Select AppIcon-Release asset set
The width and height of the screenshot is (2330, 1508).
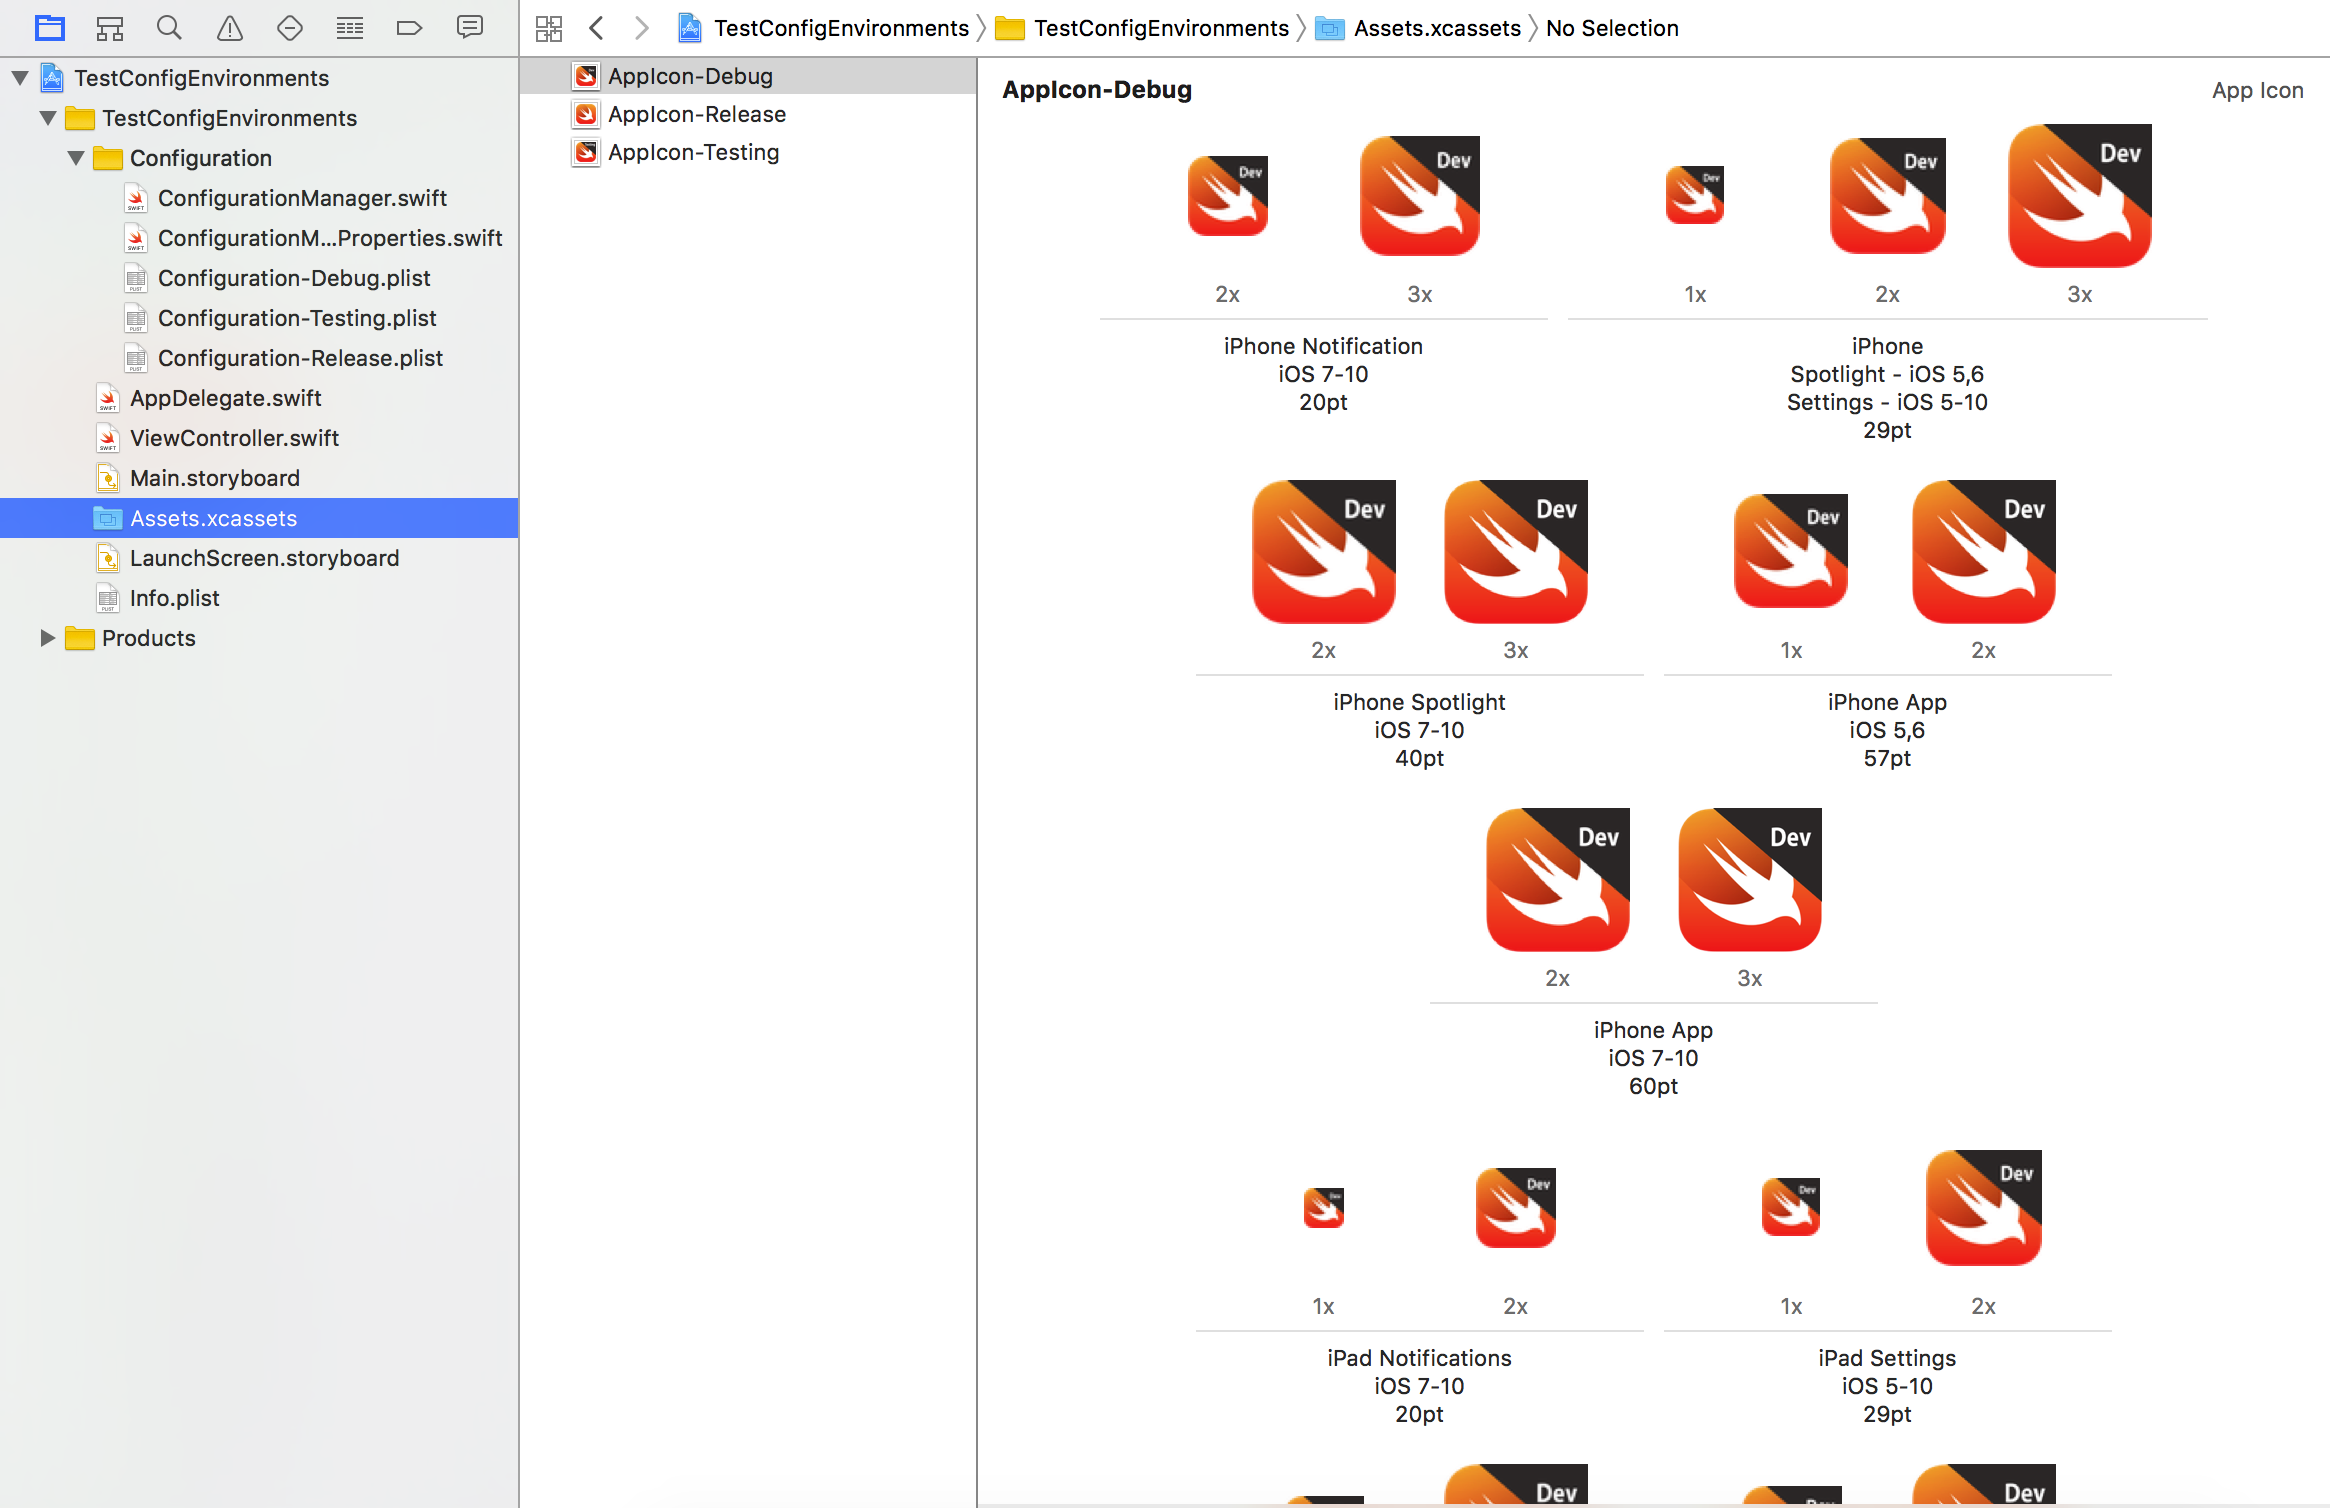[748, 114]
